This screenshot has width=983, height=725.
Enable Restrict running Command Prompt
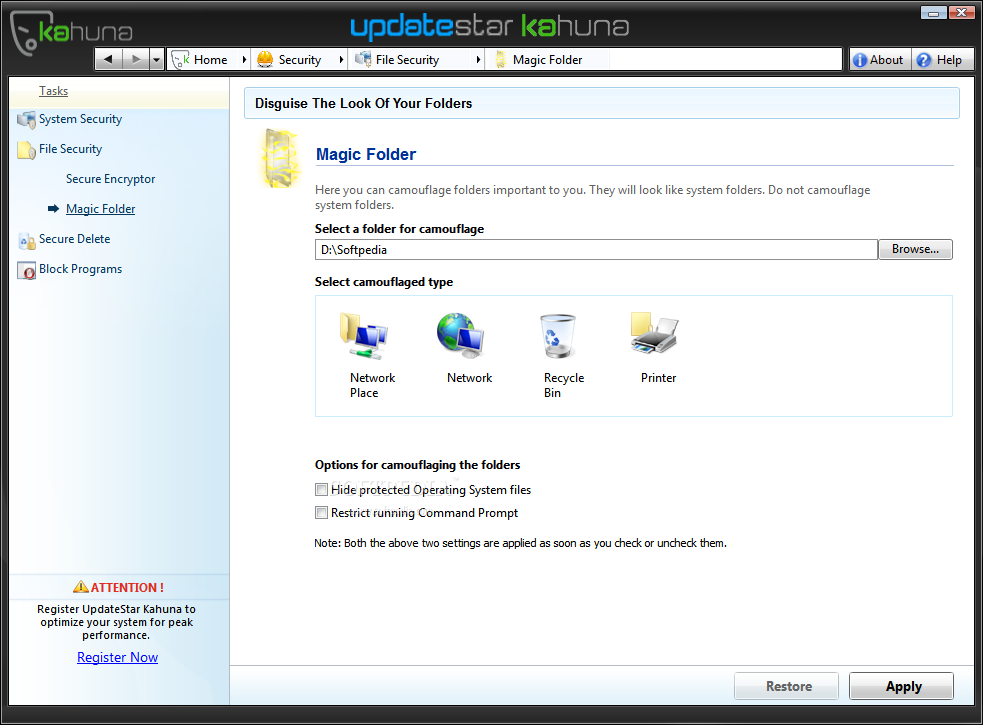pos(322,512)
